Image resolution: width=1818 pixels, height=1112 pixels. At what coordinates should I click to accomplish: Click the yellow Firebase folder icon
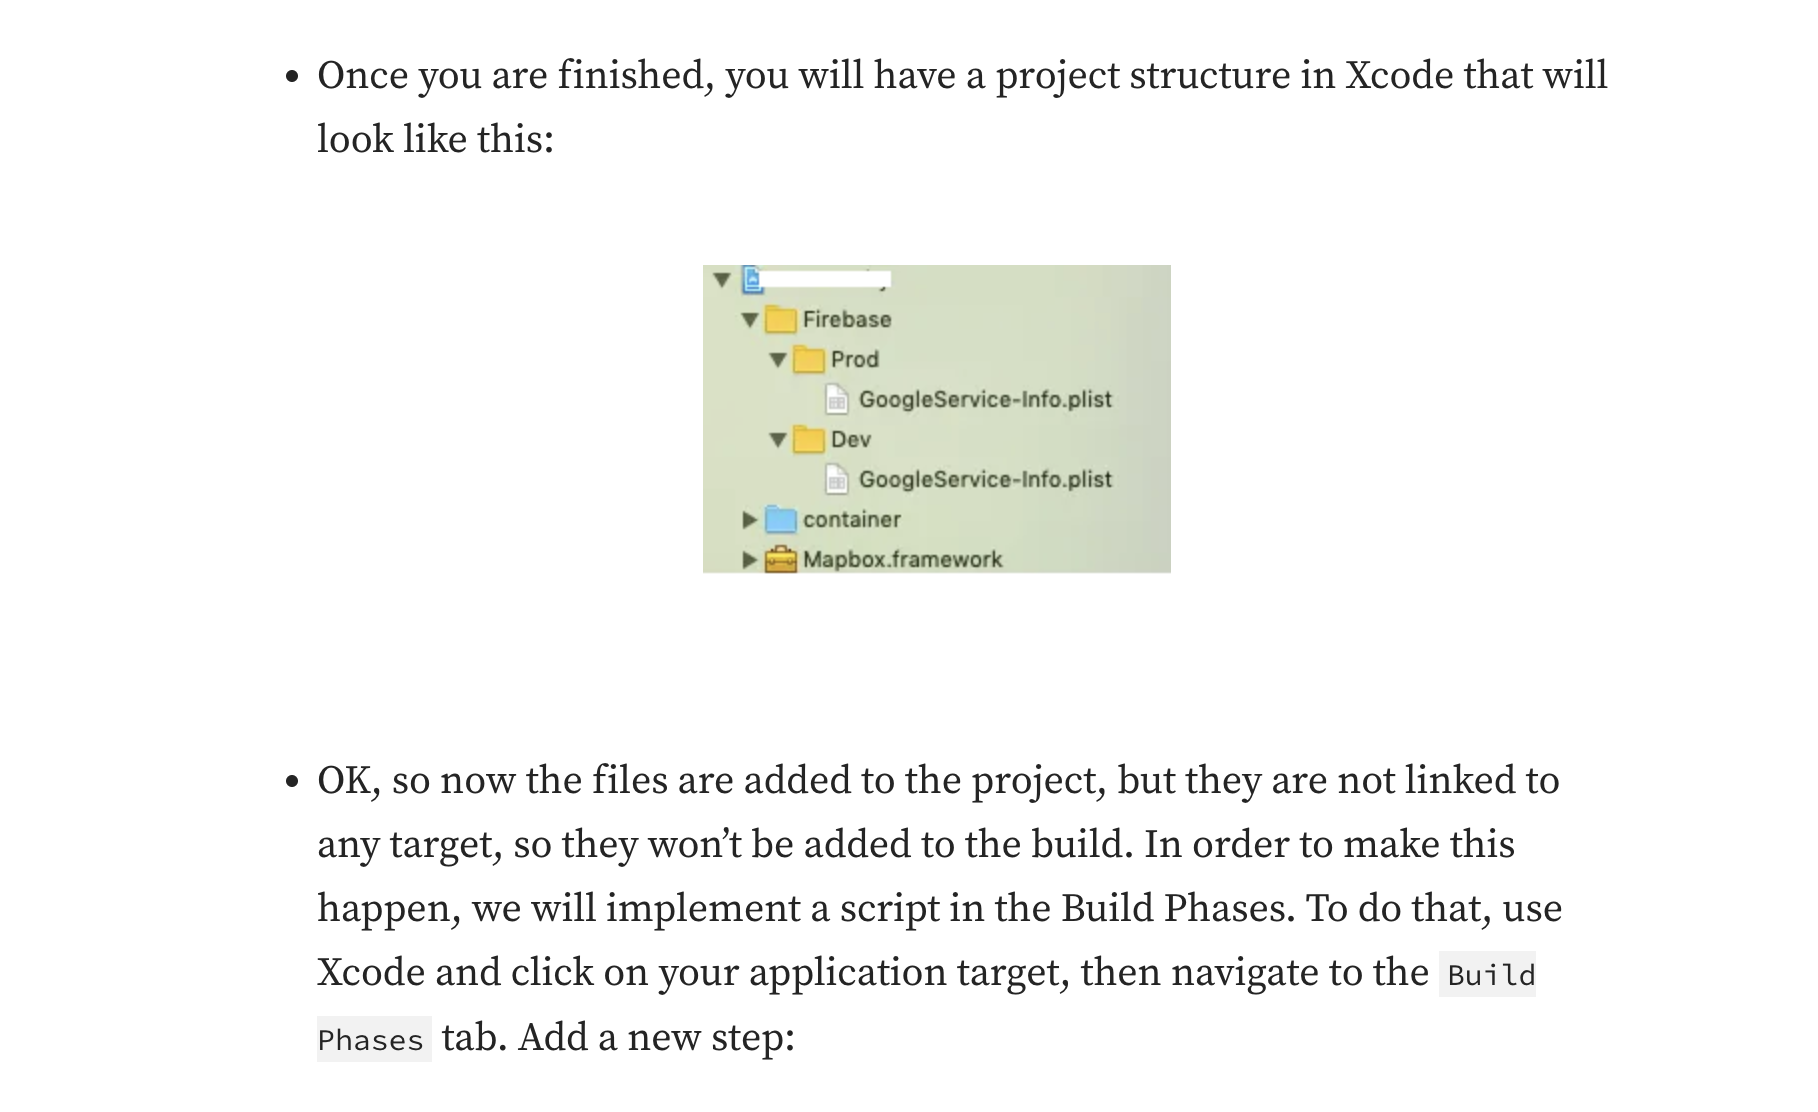click(x=781, y=320)
